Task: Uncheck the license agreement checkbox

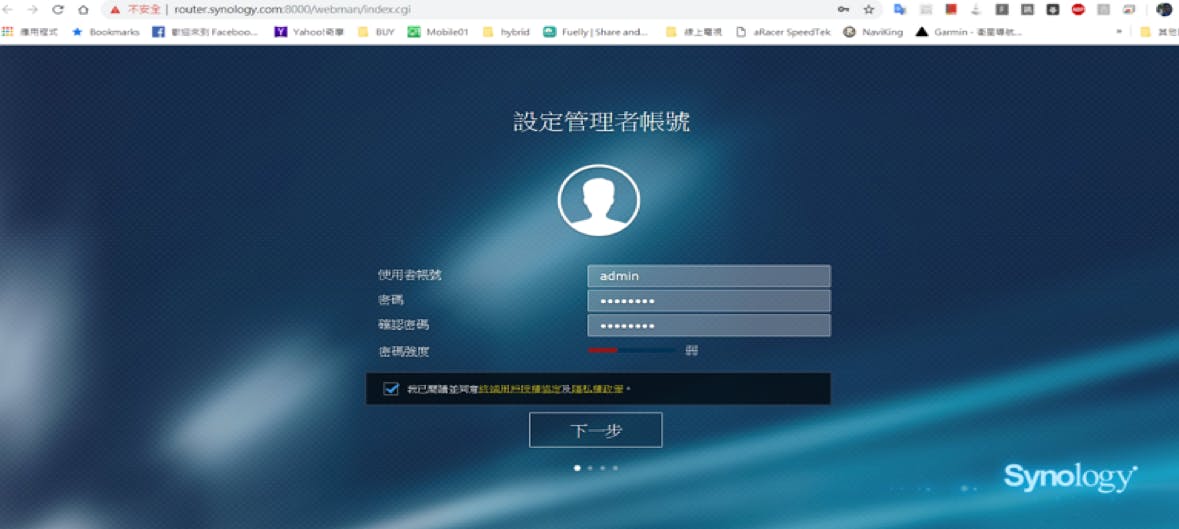Action: [390, 388]
